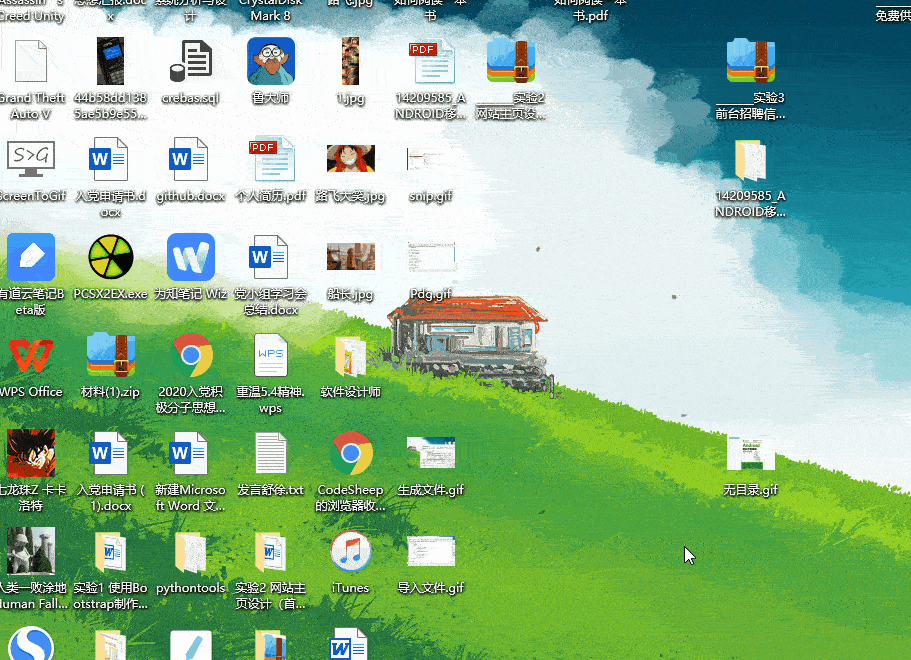Select the 44b58dd138 image file icon
Viewport: 911px width, 660px height.
[110, 62]
